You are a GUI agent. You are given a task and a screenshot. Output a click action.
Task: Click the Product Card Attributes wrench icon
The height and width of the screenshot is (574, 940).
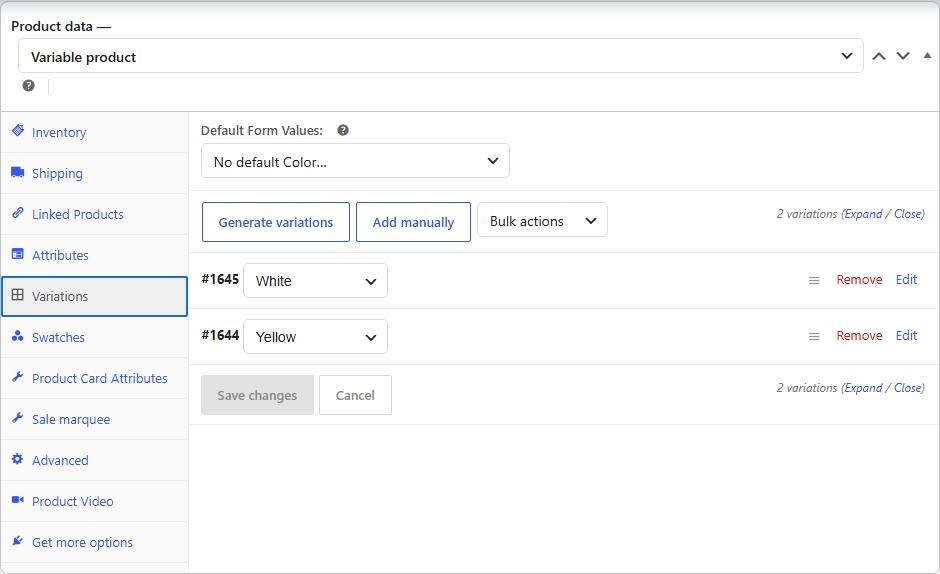(18, 377)
